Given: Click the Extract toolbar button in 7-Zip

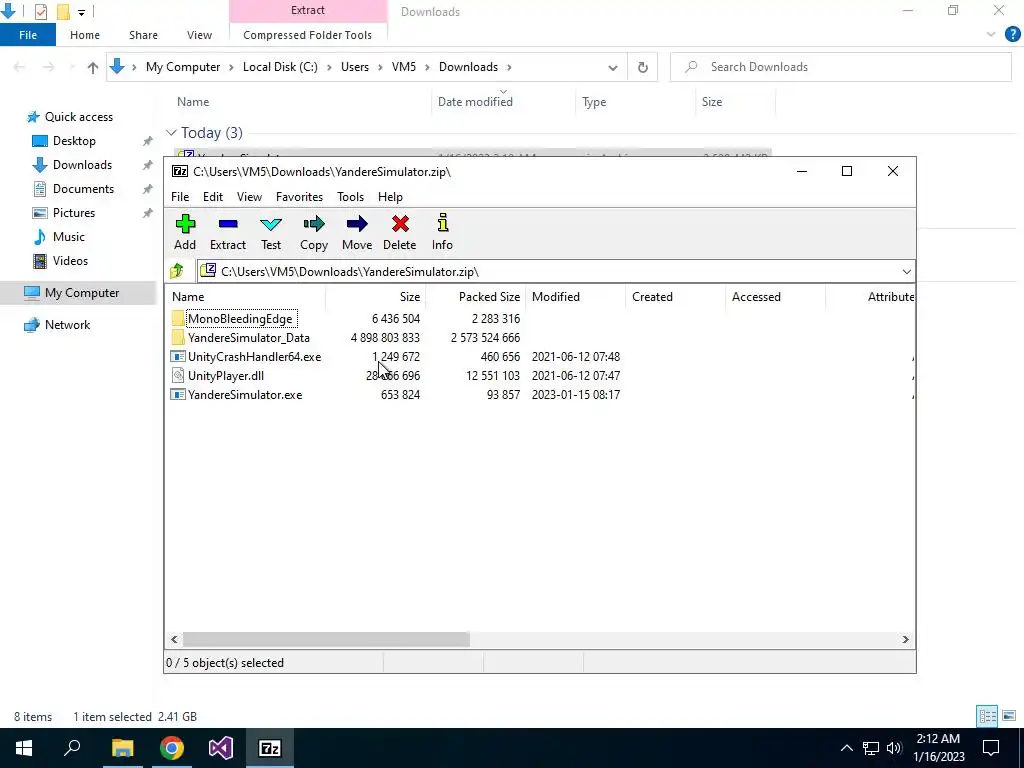Looking at the screenshot, I should pyautogui.click(x=227, y=232).
